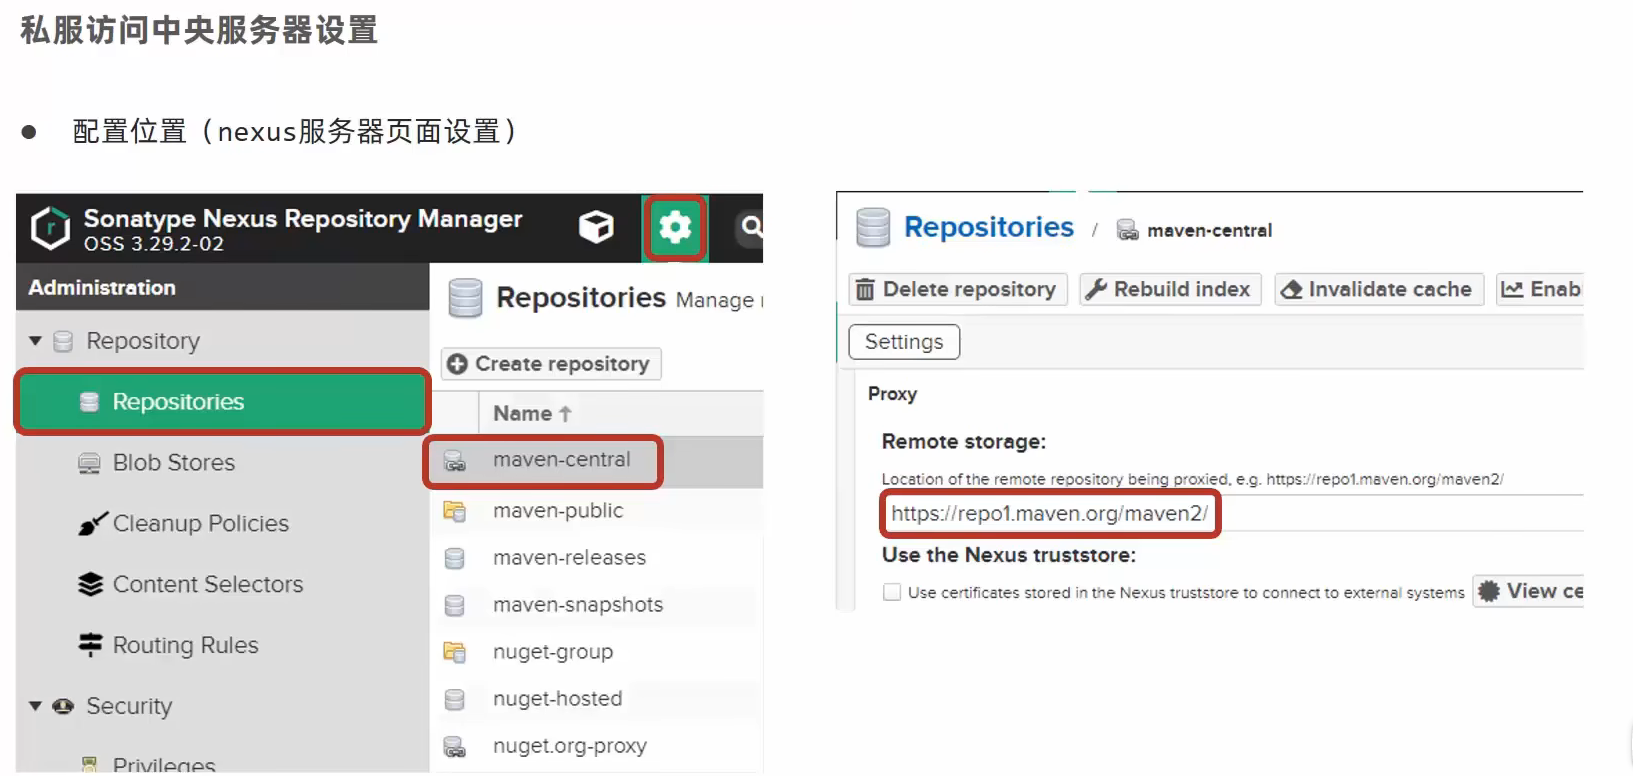Click the large Repositories heading icon in list panel
The height and width of the screenshot is (776, 1633).
465,298
